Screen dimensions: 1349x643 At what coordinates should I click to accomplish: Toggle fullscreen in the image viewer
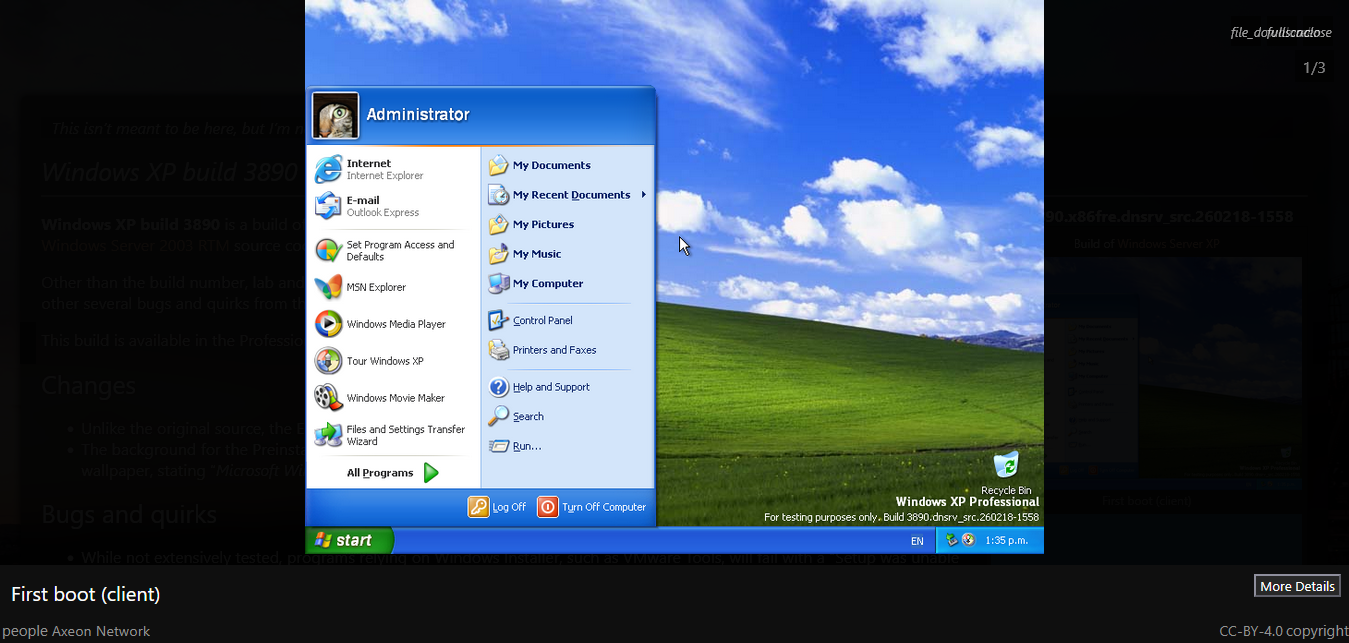(1288, 32)
